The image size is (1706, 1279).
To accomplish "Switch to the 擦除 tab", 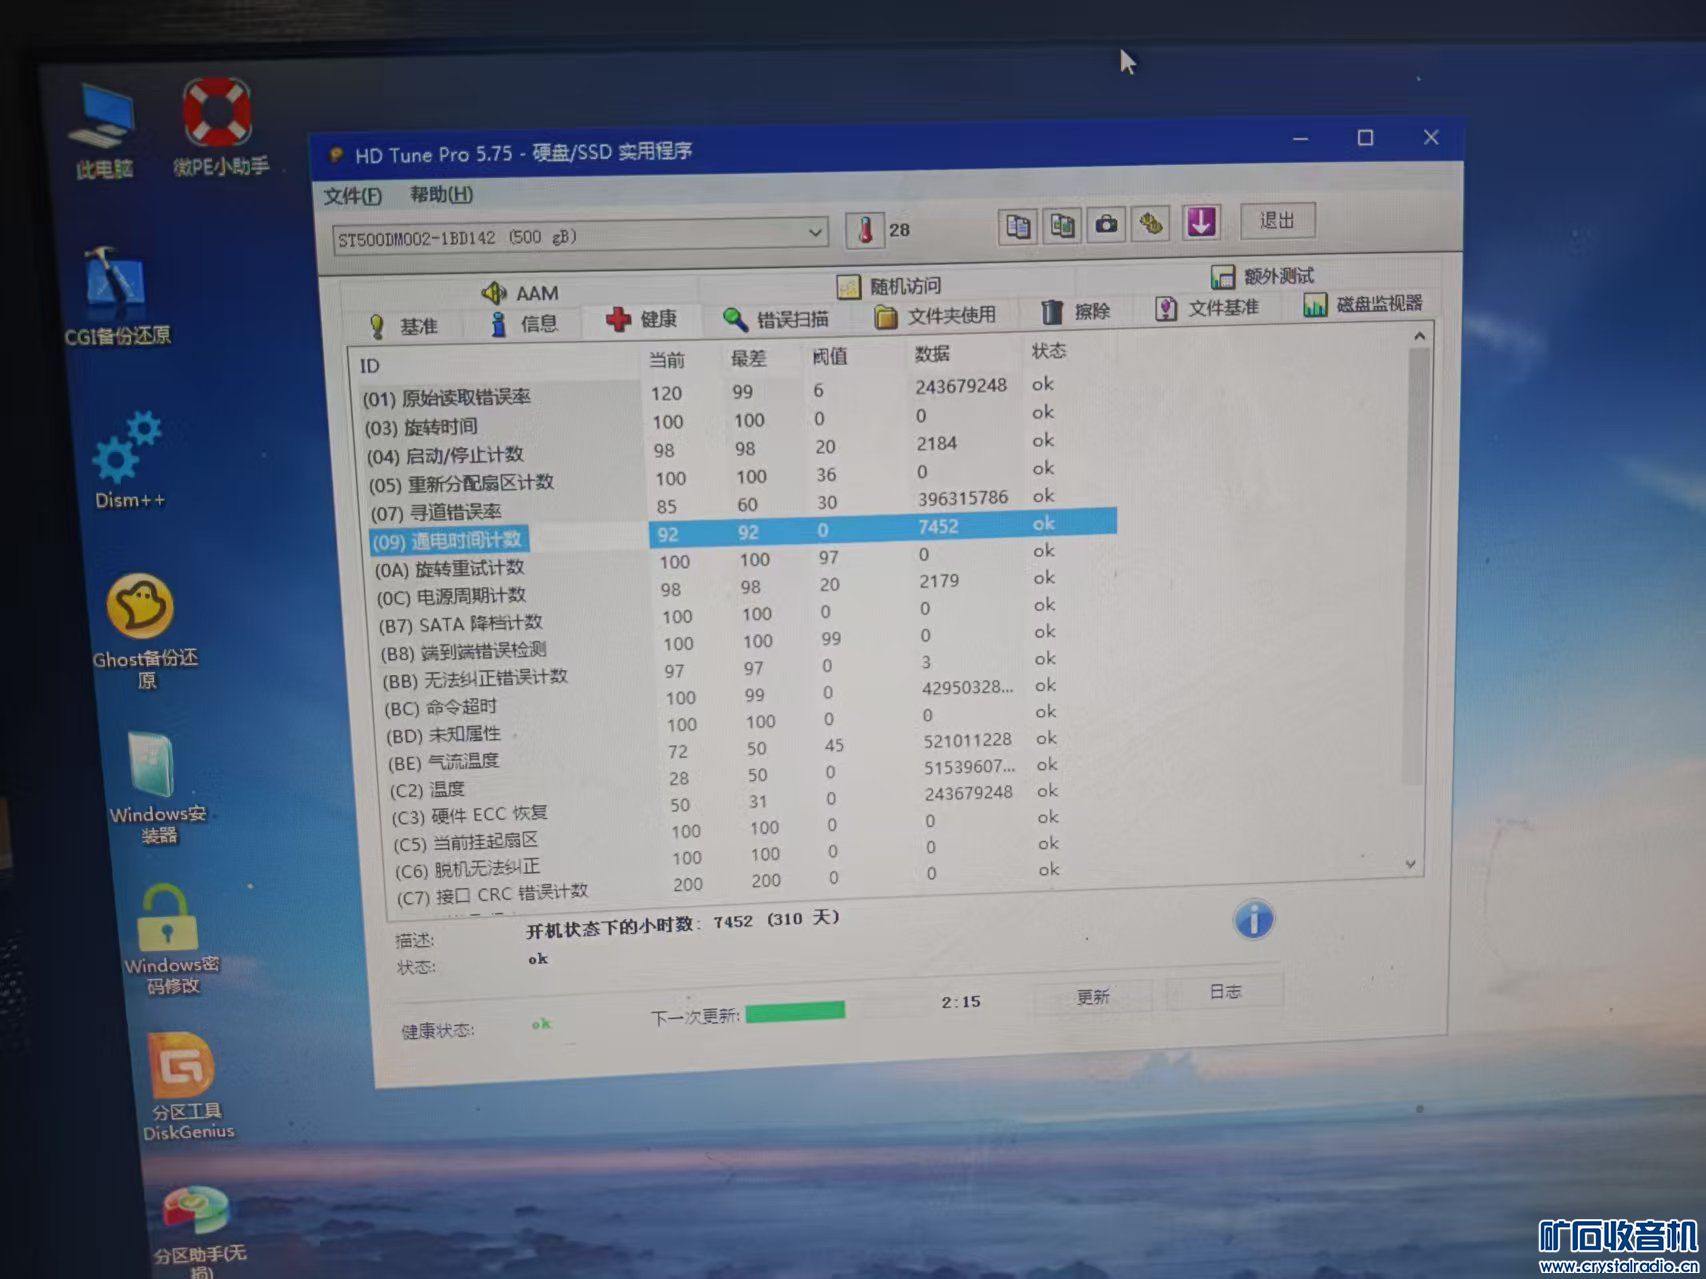I will pyautogui.click(x=1075, y=312).
